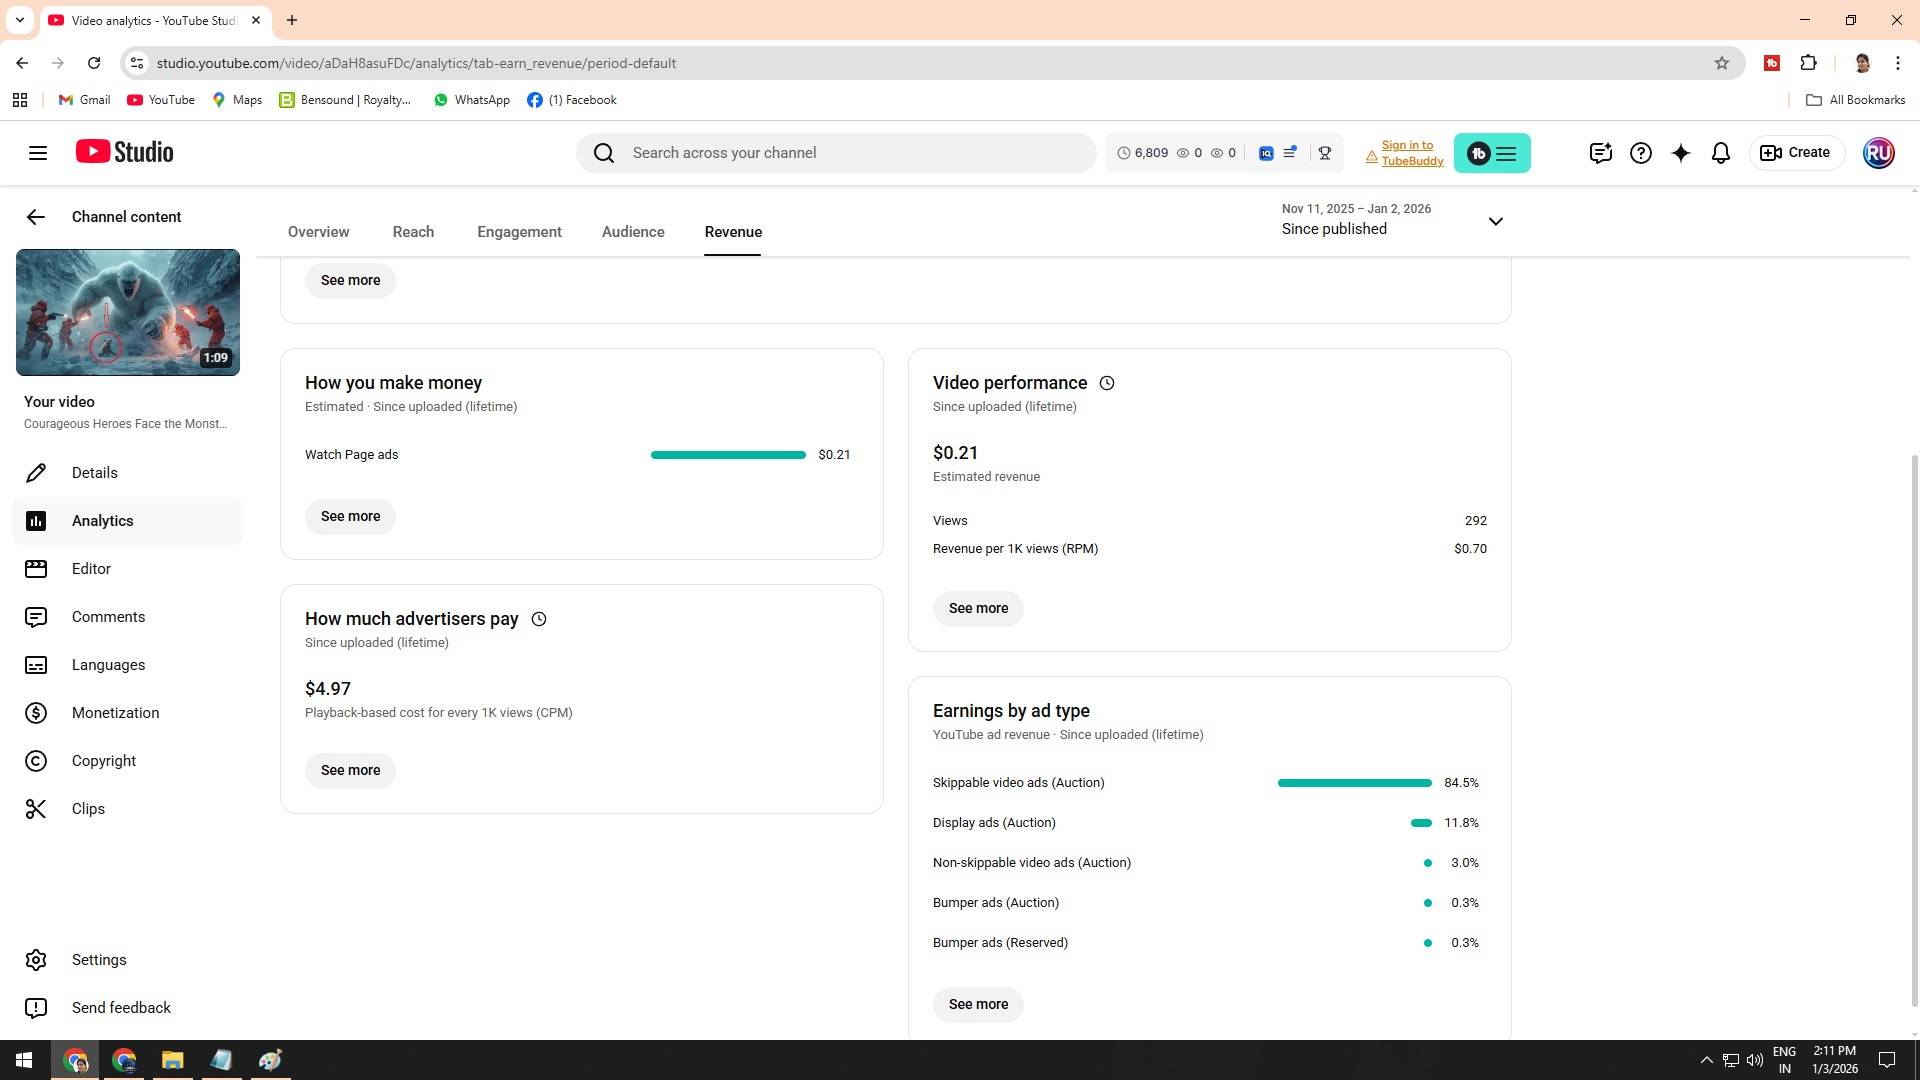Click the Sign in to TubeBuddy link

(x=1411, y=153)
